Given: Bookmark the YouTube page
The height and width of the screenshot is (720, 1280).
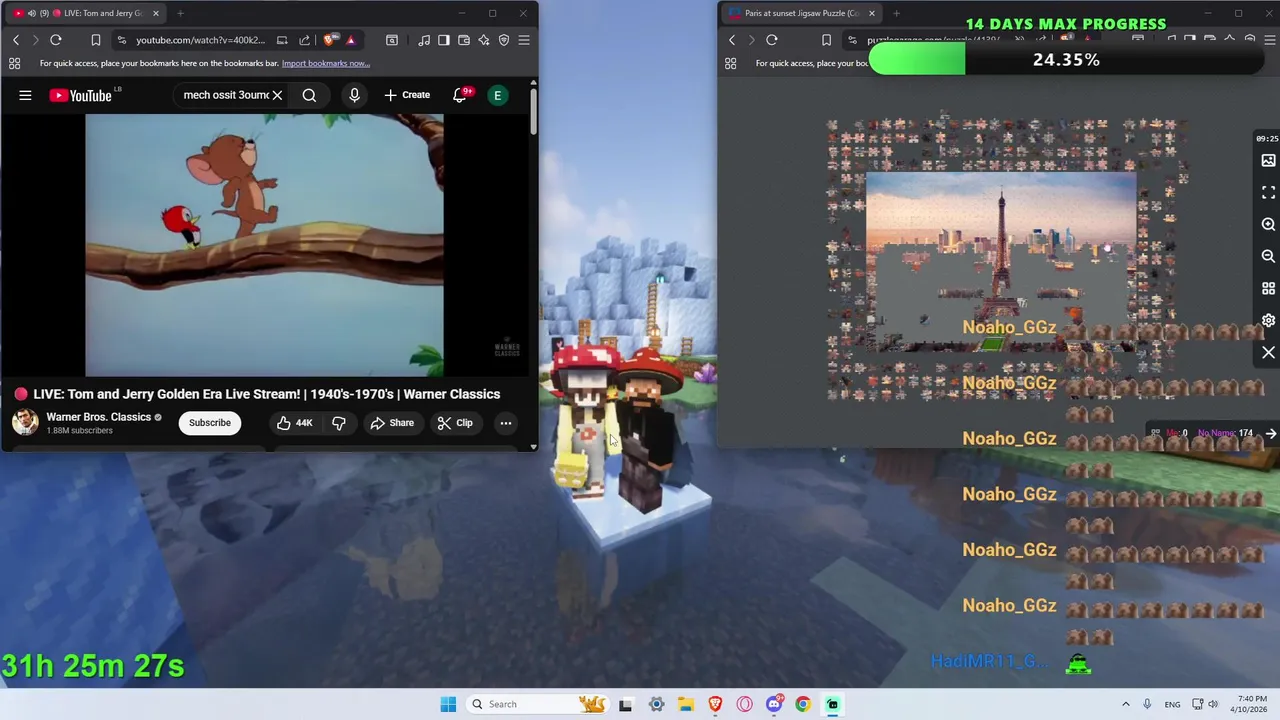Looking at the screenshot, I should (96, 40).
